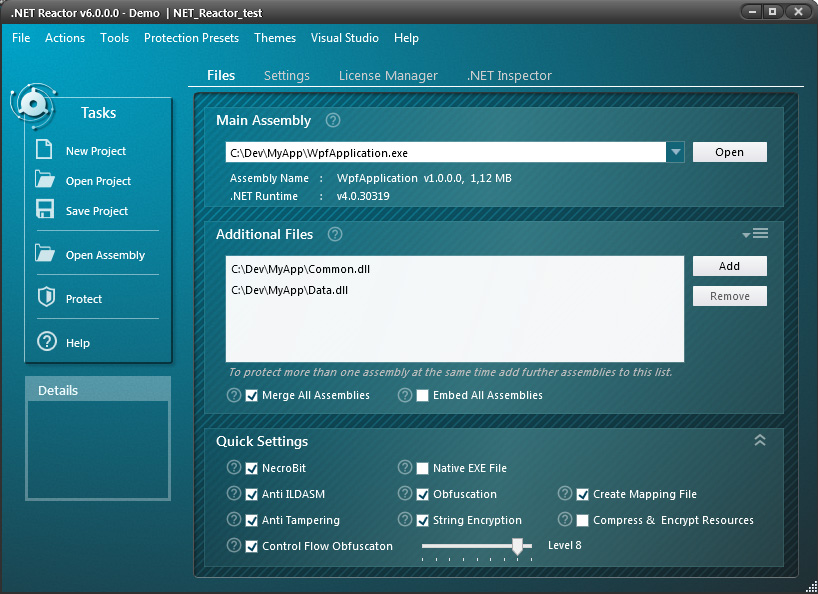Click the help icon next to NecroBit
The width and height of the screenshot is (818, 594).
coord(234,467)
